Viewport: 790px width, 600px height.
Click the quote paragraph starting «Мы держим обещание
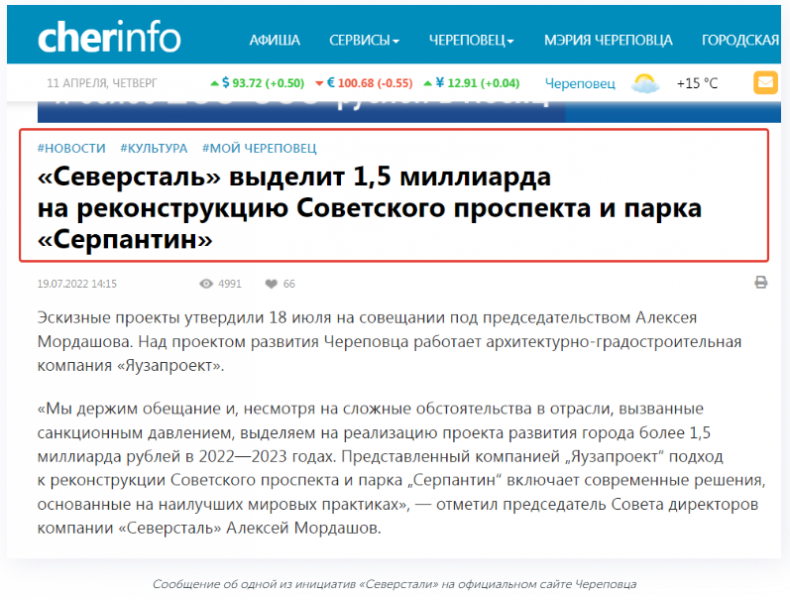401,468
